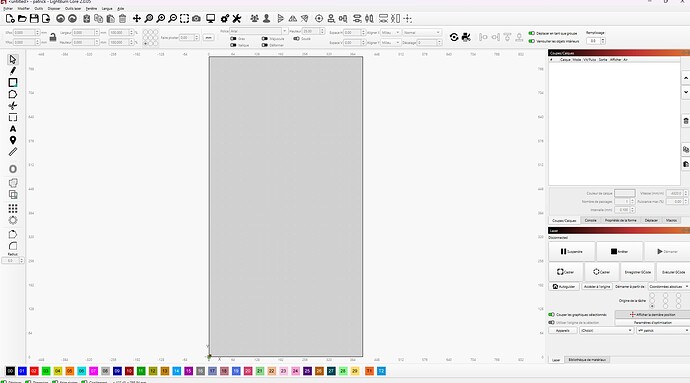Open the camera capture icon
Viewport: 690px width, 383px height.
click(x=196, y=18)
